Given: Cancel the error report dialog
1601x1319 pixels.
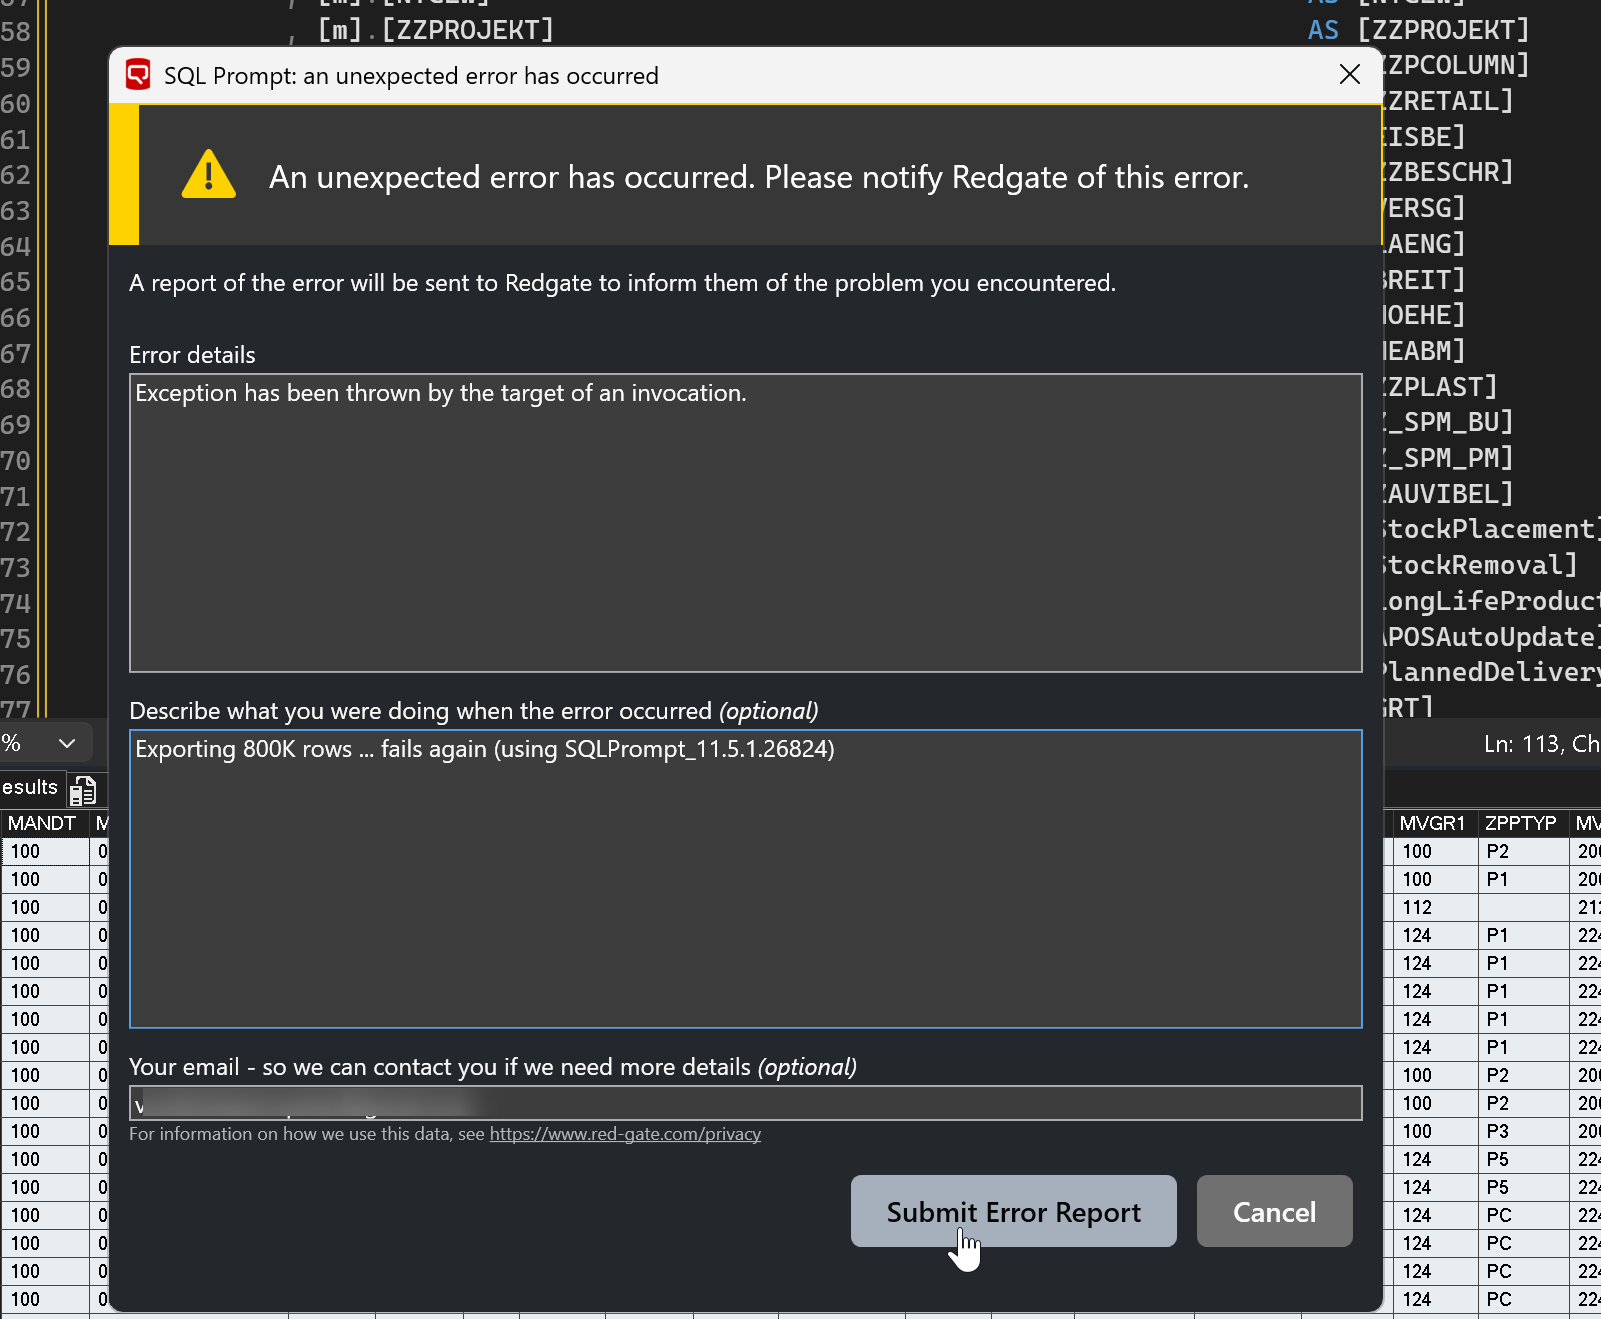Looking at the screenshot, I should coord(1274,1211).
